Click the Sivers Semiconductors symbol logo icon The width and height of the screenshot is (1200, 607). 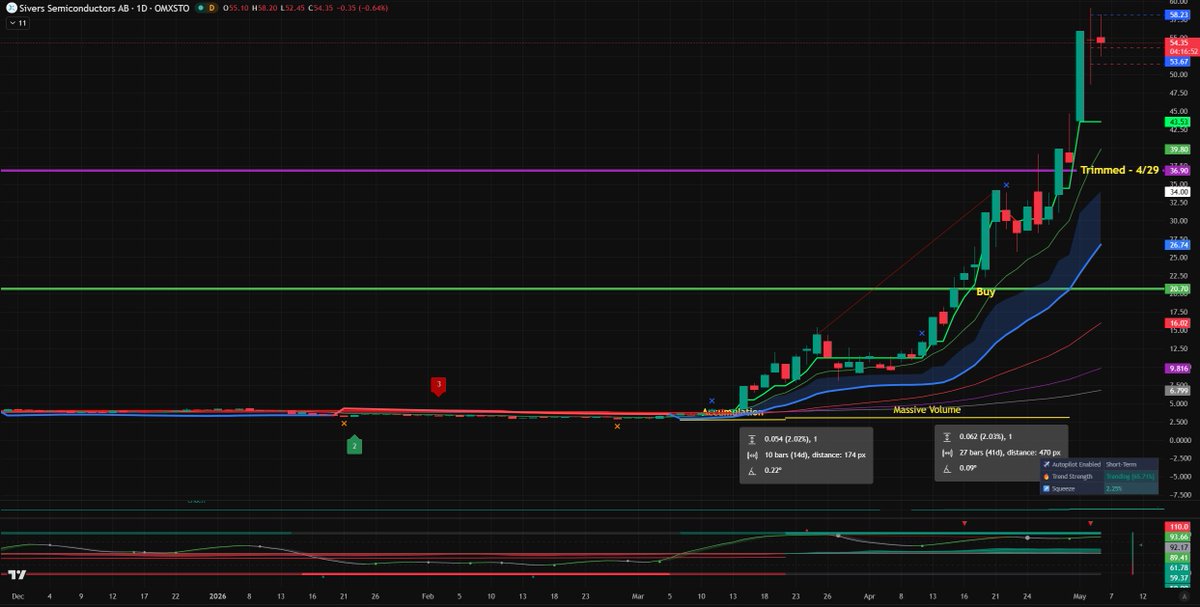coord(10,7)
